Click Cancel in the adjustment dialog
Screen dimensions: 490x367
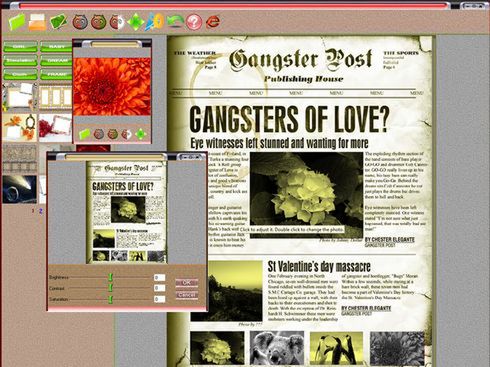click(187, 295)
